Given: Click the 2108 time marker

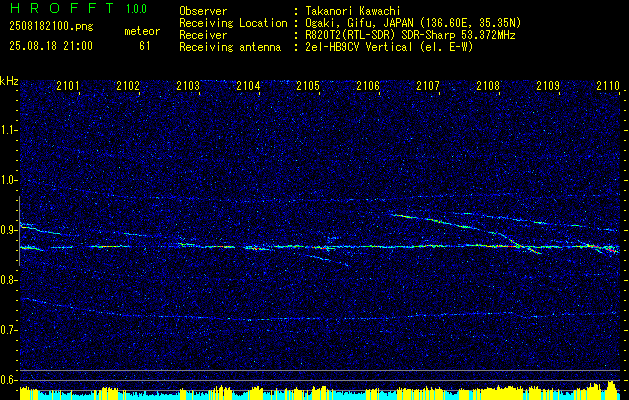Looking at the screenshot, I should 488,85.
